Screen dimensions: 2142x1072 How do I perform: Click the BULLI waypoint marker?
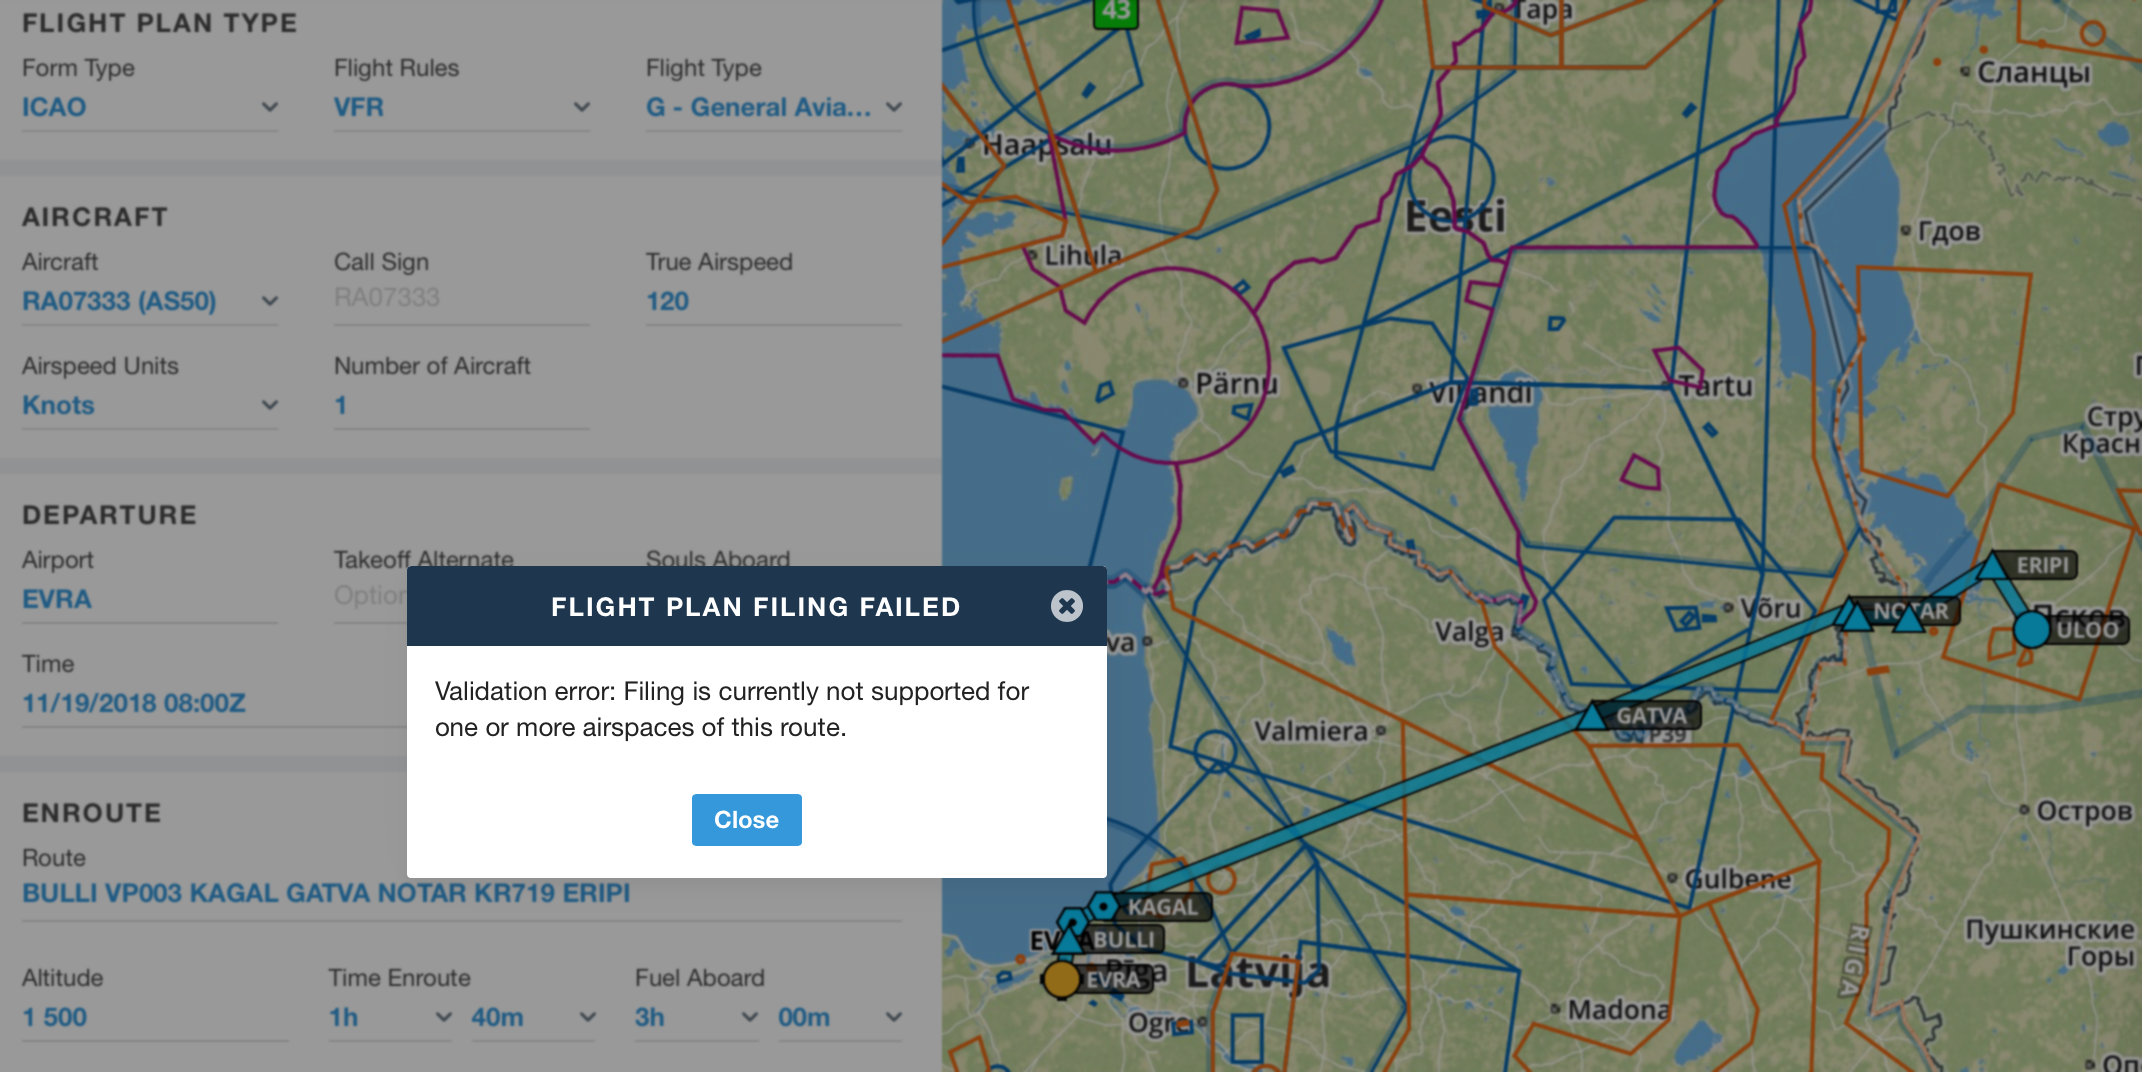[1072, 939]
